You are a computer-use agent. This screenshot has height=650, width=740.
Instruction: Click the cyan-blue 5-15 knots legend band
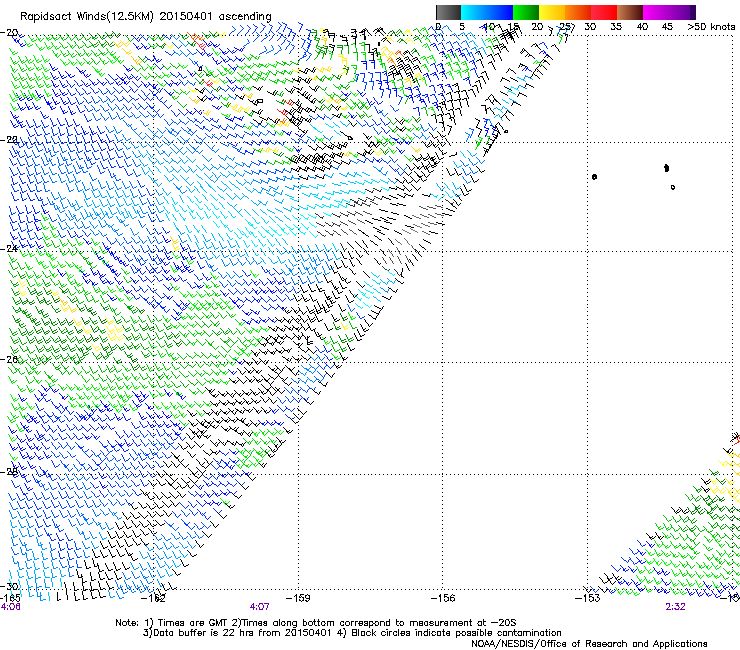tap(487, 12)
